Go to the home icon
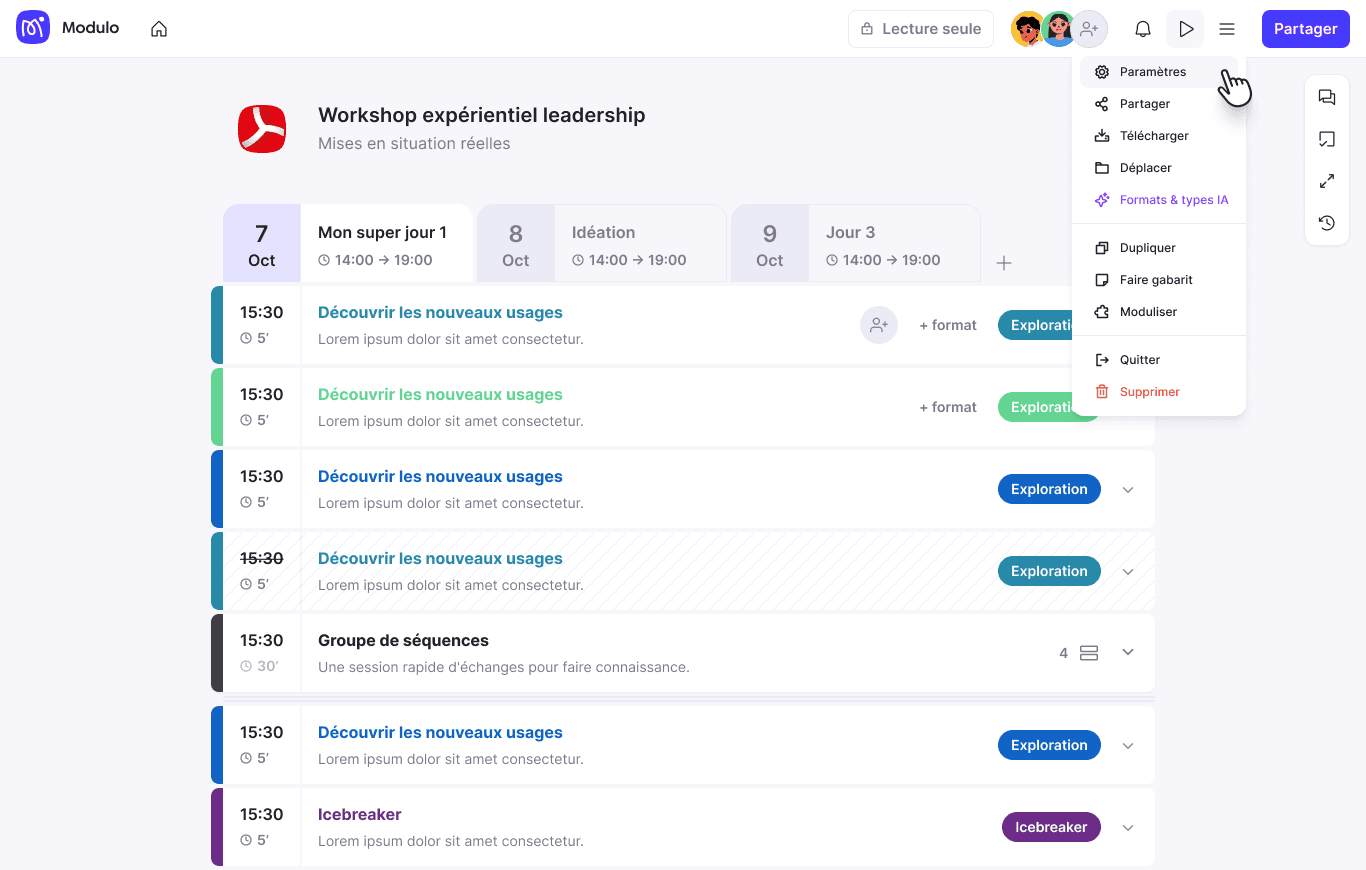The width and height of the screenshot is (1366, 870). click(x=159, y=29)
